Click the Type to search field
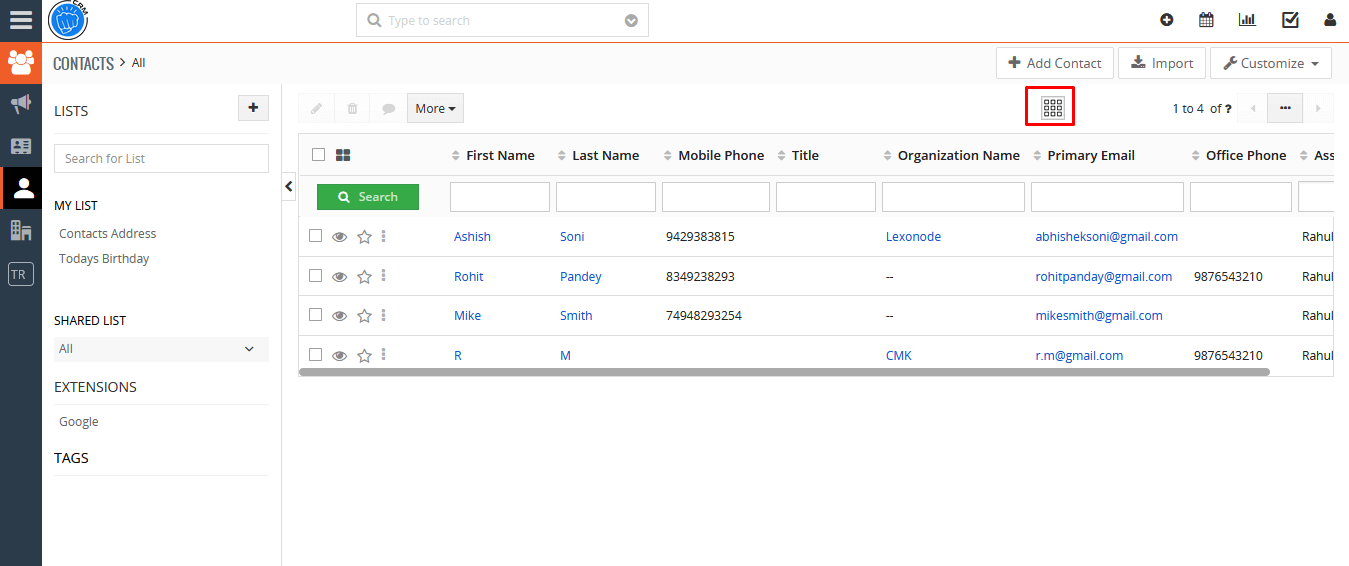 [x=502, y=20]
